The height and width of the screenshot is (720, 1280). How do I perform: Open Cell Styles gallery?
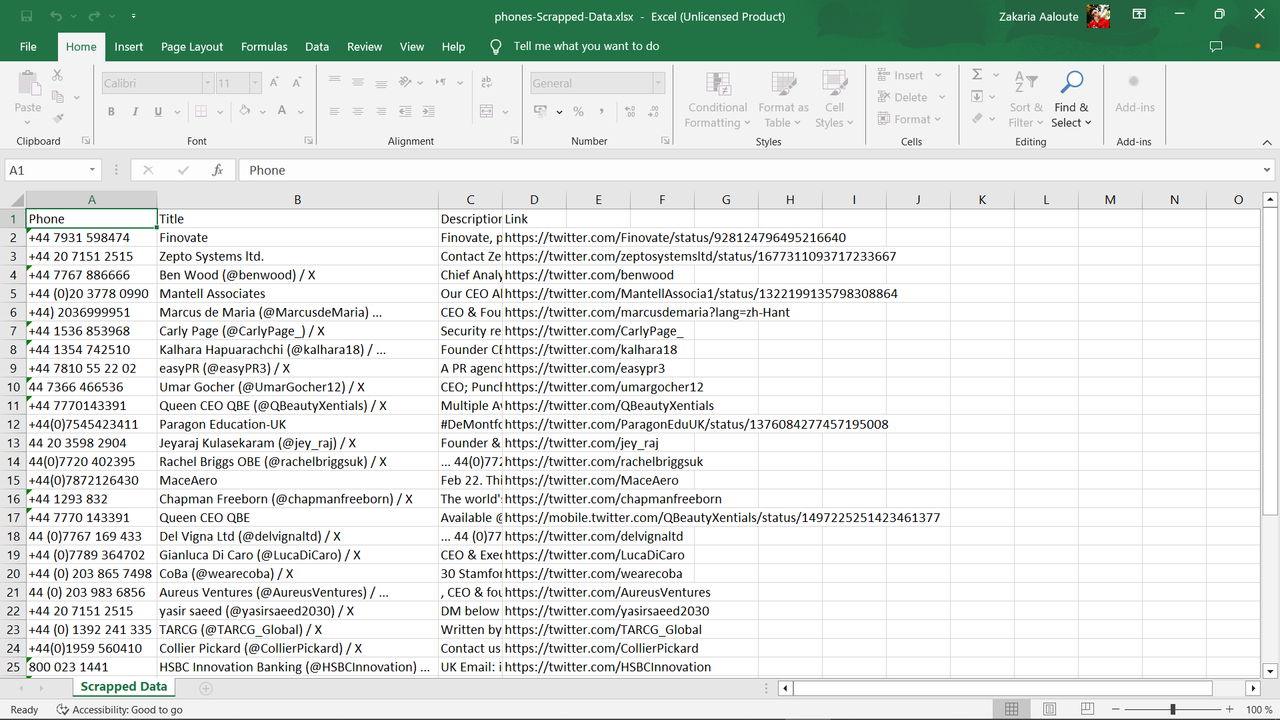(x=834, y=99)
